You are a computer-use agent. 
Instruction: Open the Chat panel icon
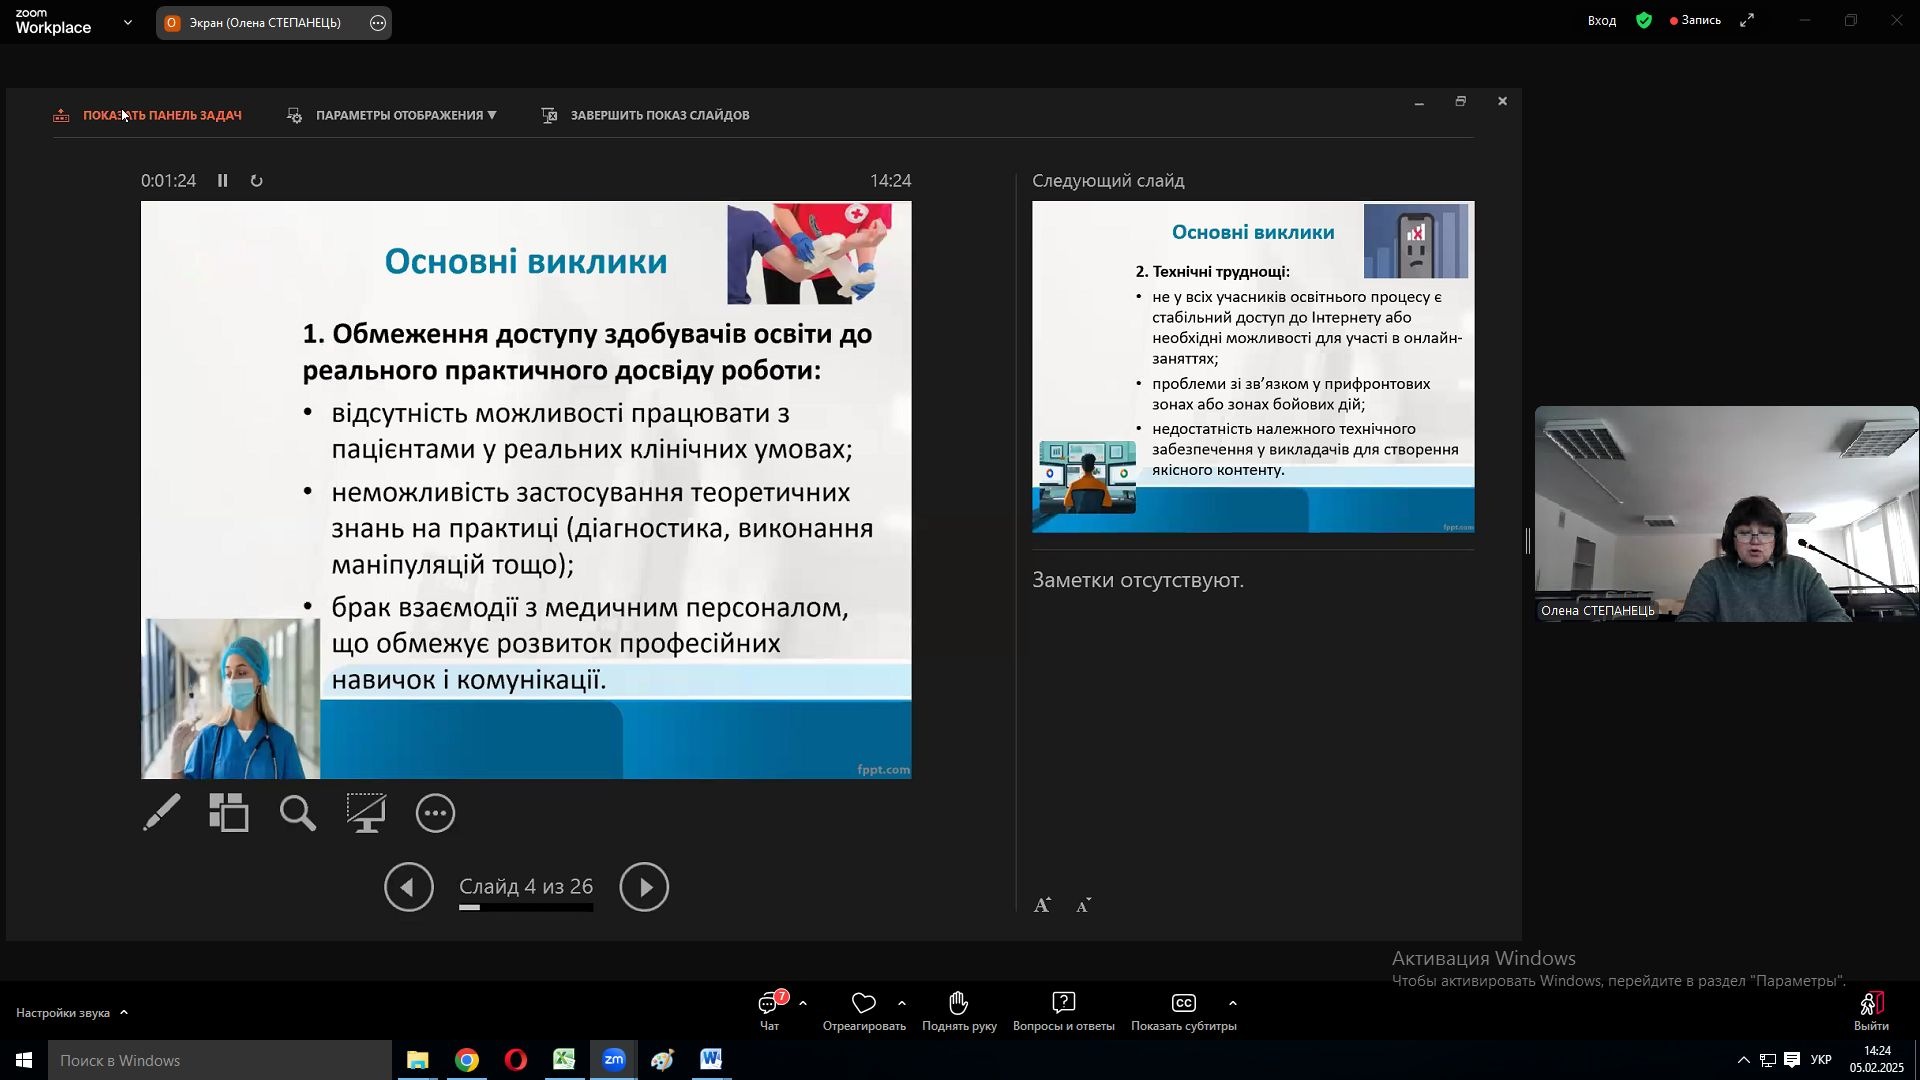tap(769, 1005)
